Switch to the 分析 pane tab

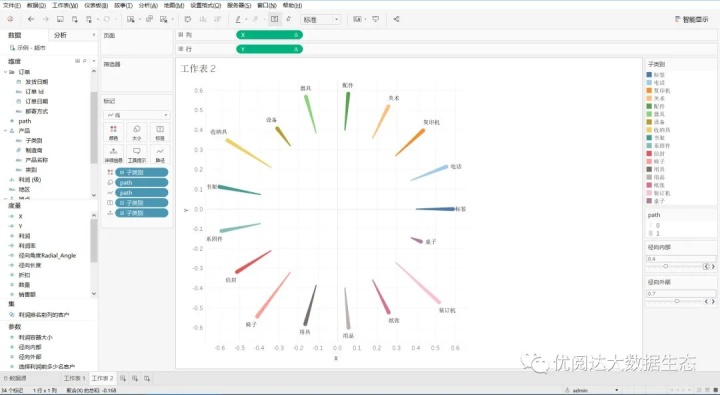[60, 35]
